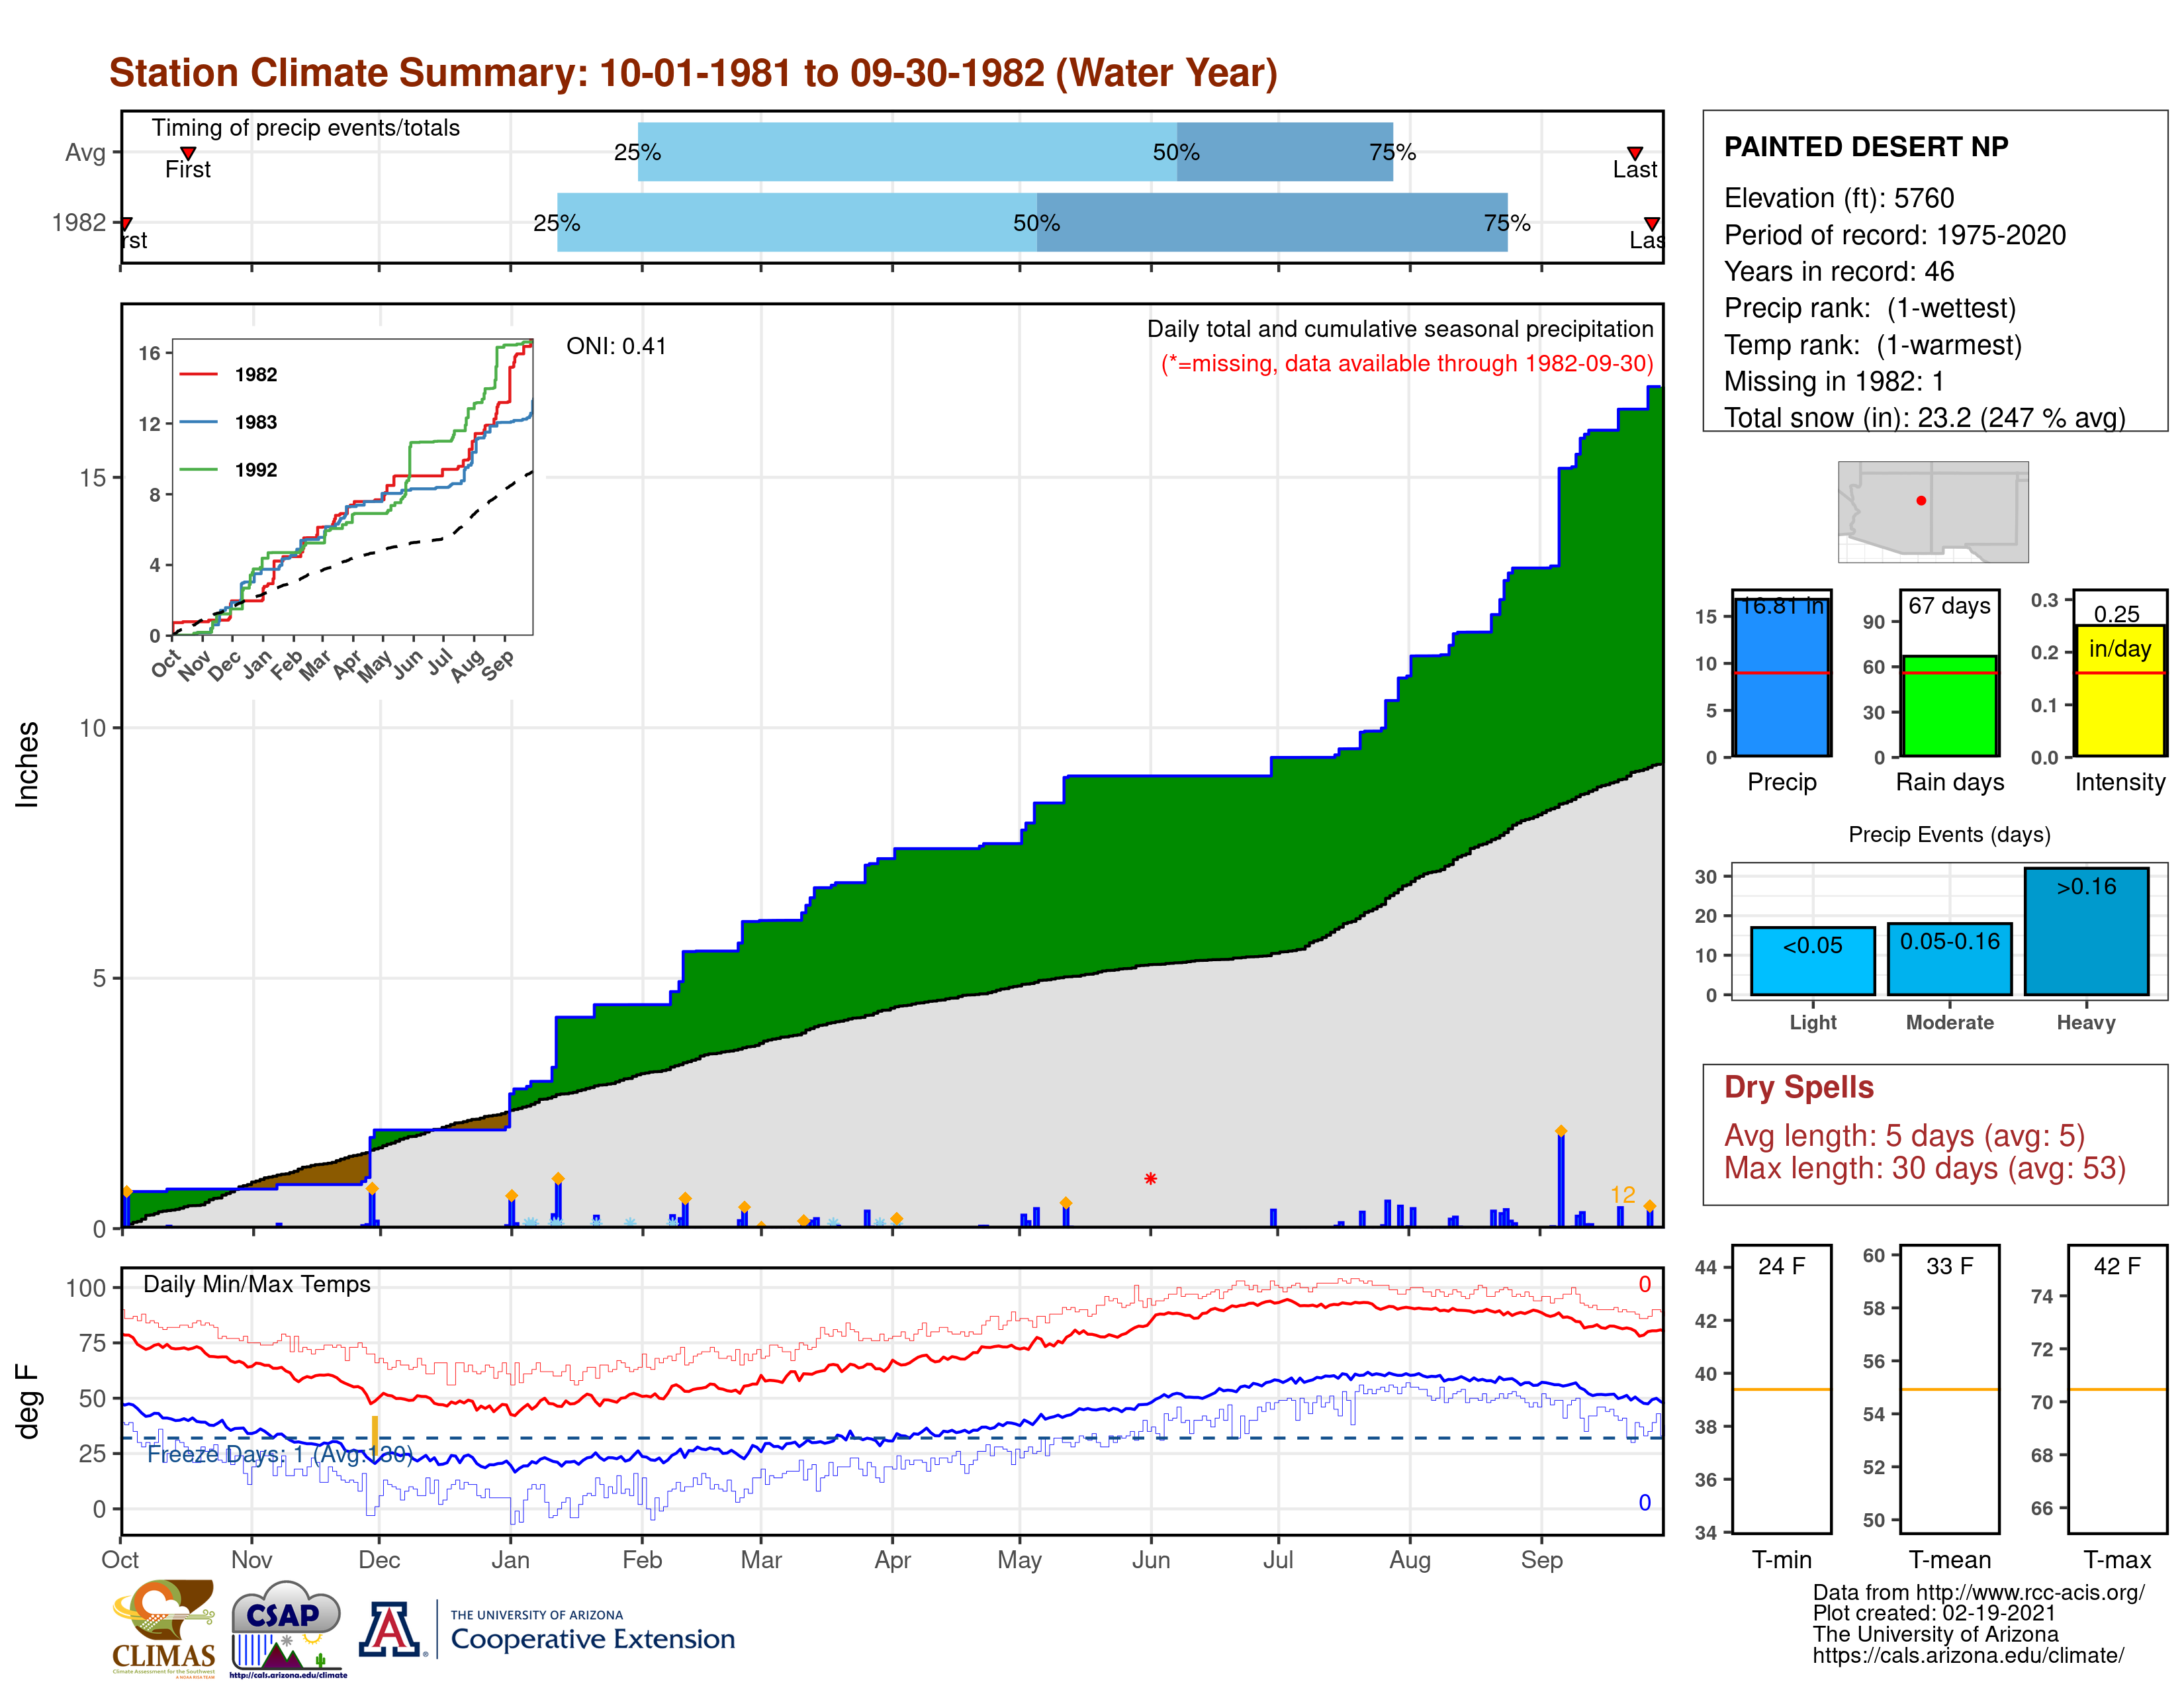Click the blue 1983 legend line in inset
Viewport: 2184px width, 1688px height.
(x=198, y=422)
